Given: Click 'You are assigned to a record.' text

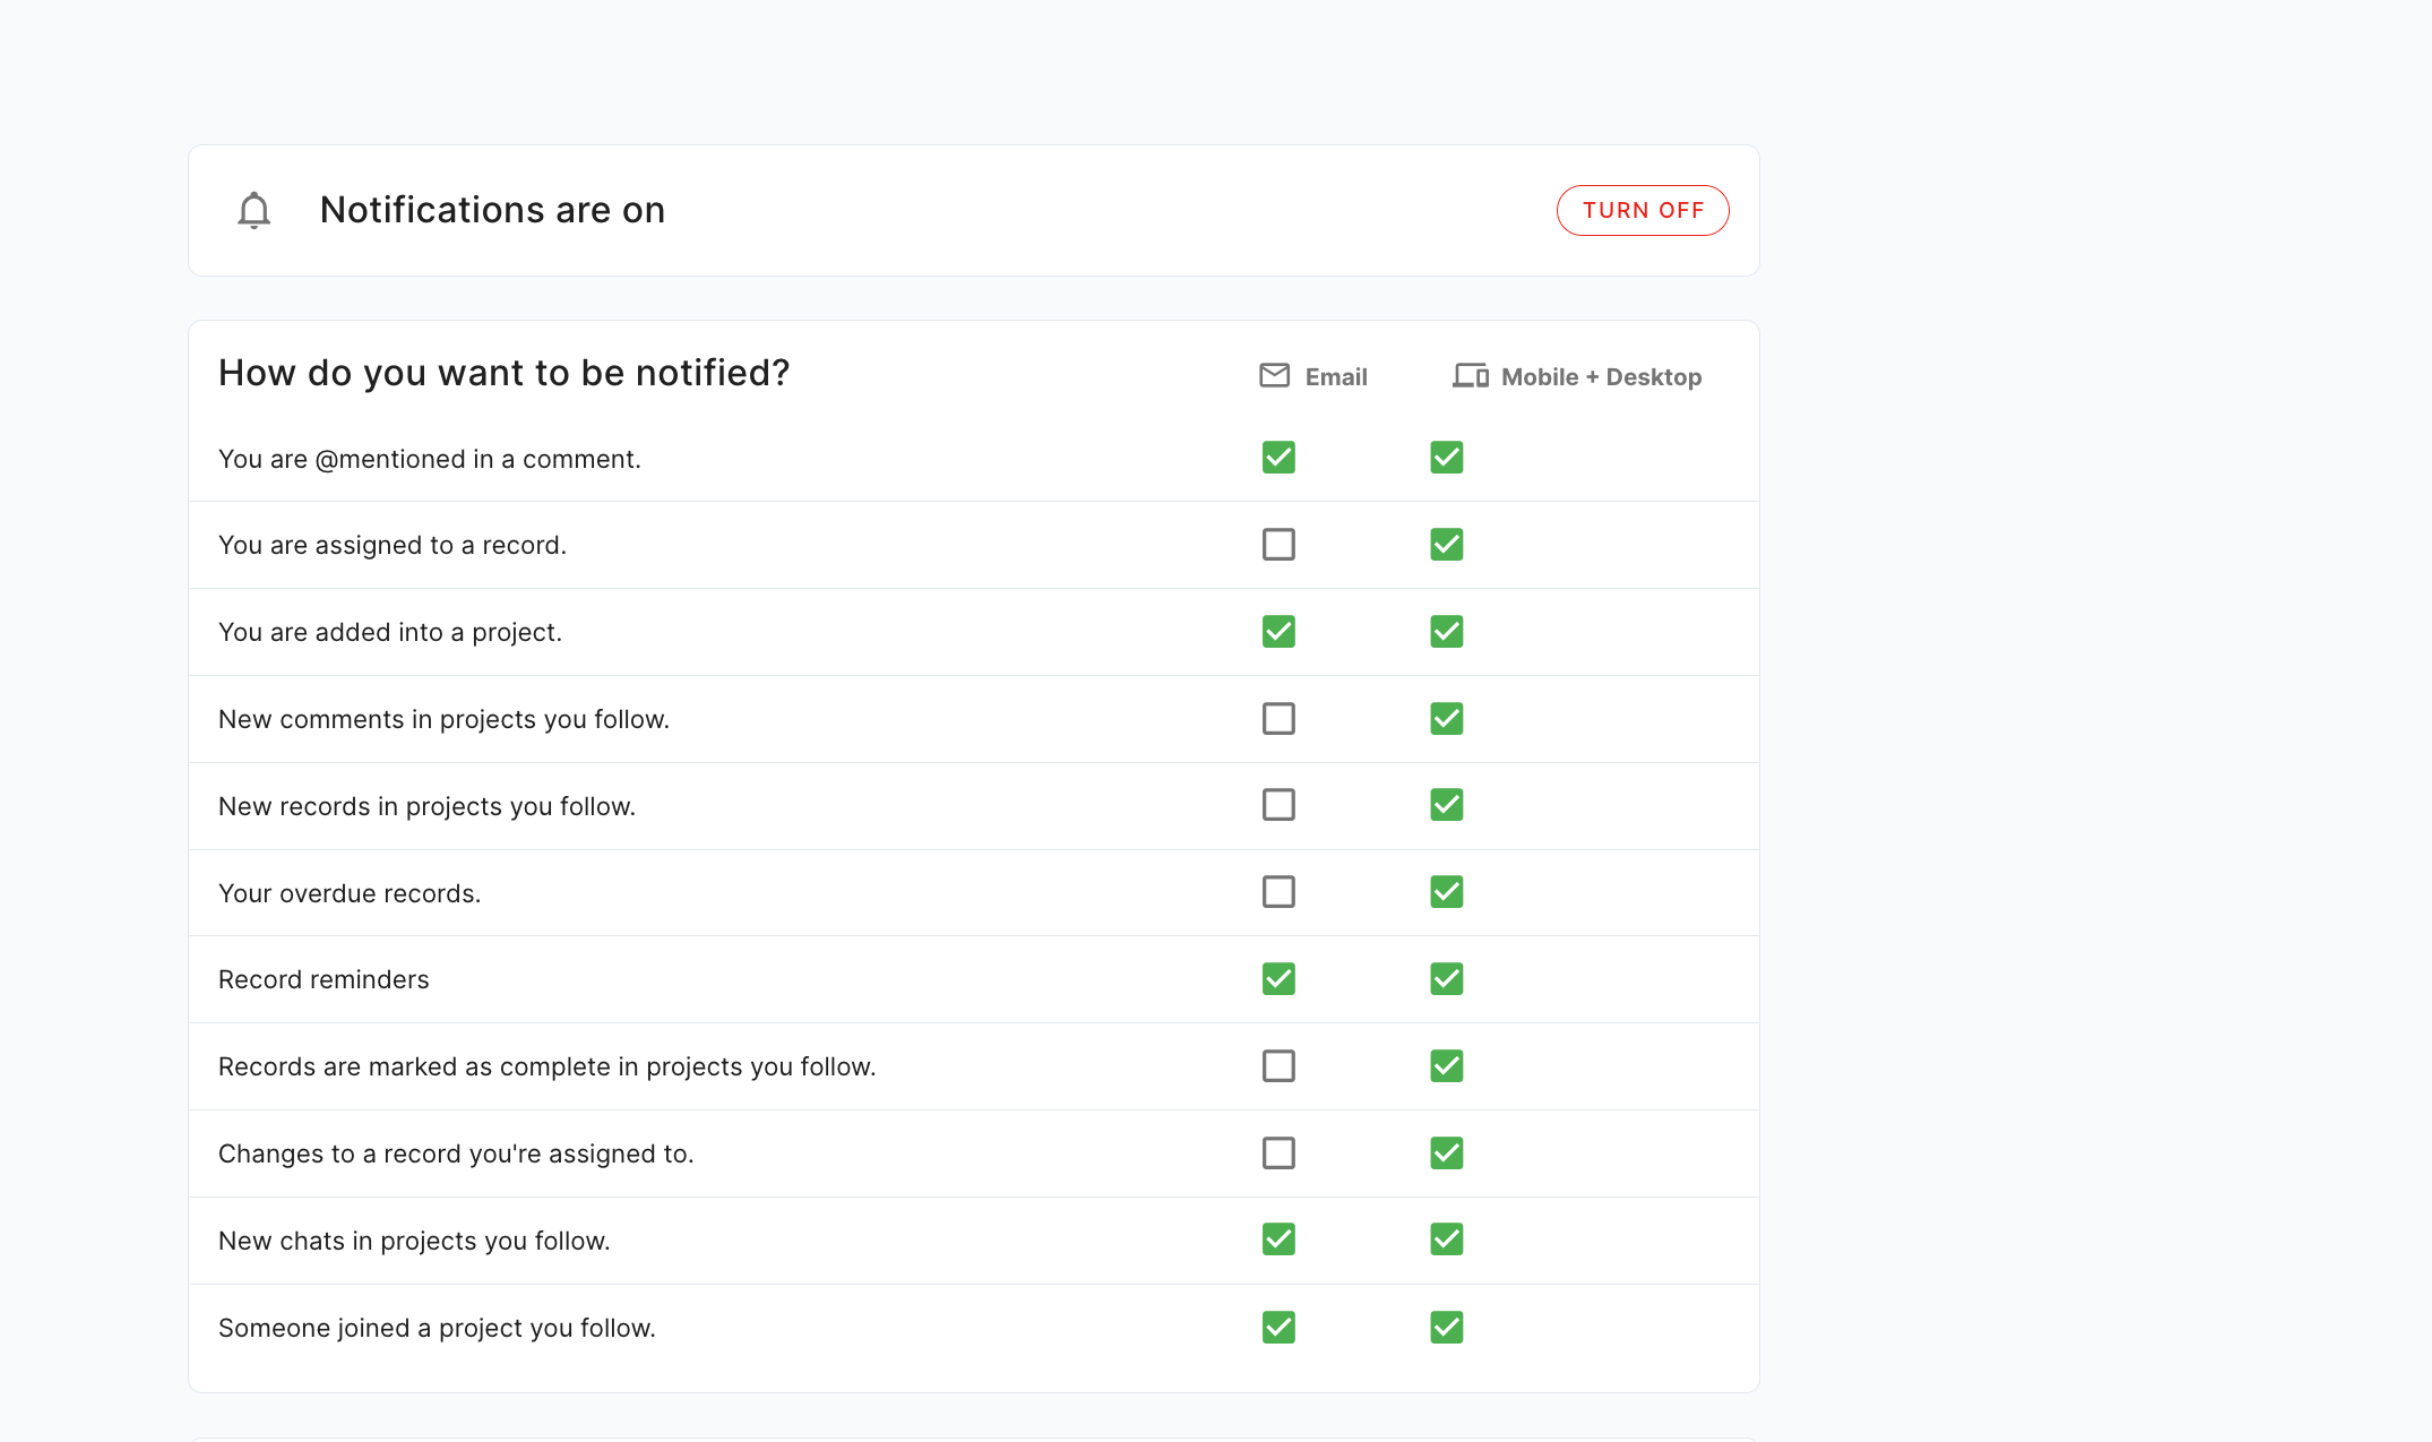Looking at the screenshot, I should pos(392,545).
